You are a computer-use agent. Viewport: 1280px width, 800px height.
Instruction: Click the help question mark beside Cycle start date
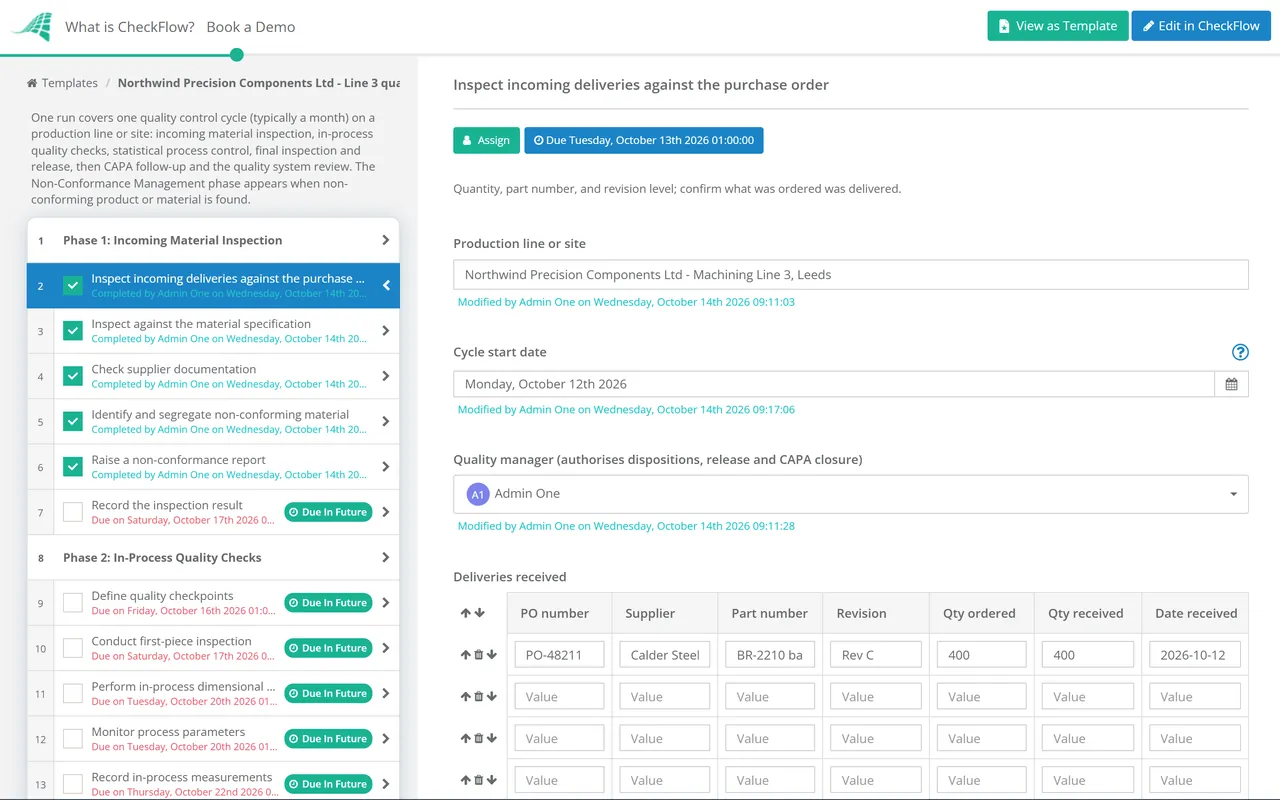(x=1240, y=352)
